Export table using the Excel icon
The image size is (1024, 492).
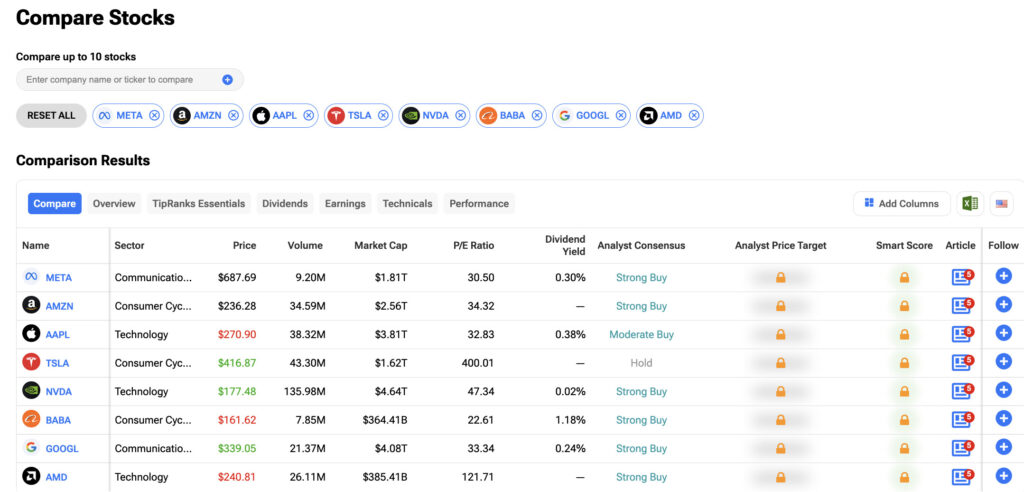pos(970,203)
